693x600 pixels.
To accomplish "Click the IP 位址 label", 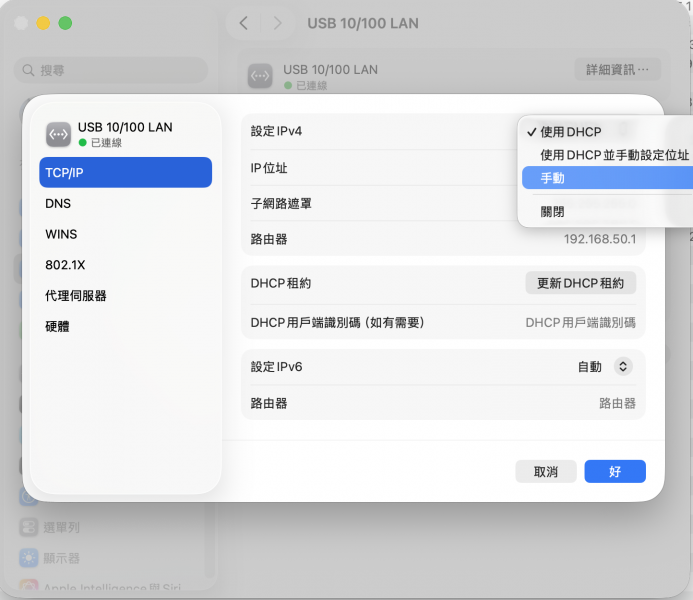I will [x=269, y=168].
